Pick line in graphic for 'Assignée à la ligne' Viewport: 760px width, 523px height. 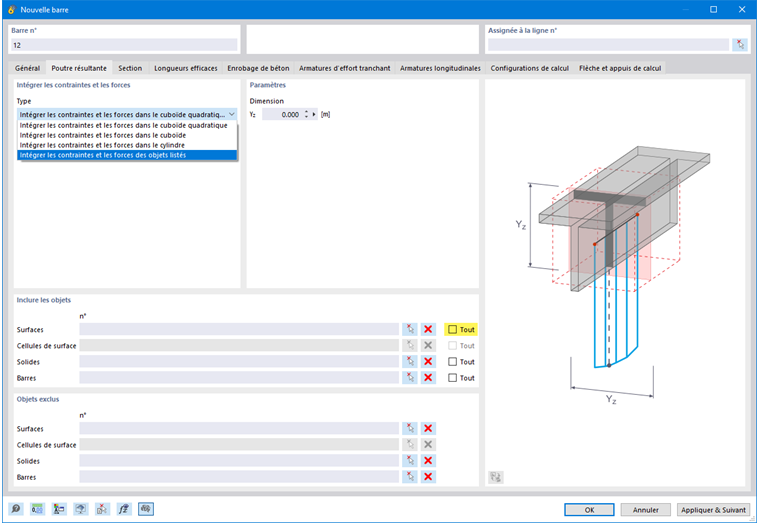[x=740, y=45]
